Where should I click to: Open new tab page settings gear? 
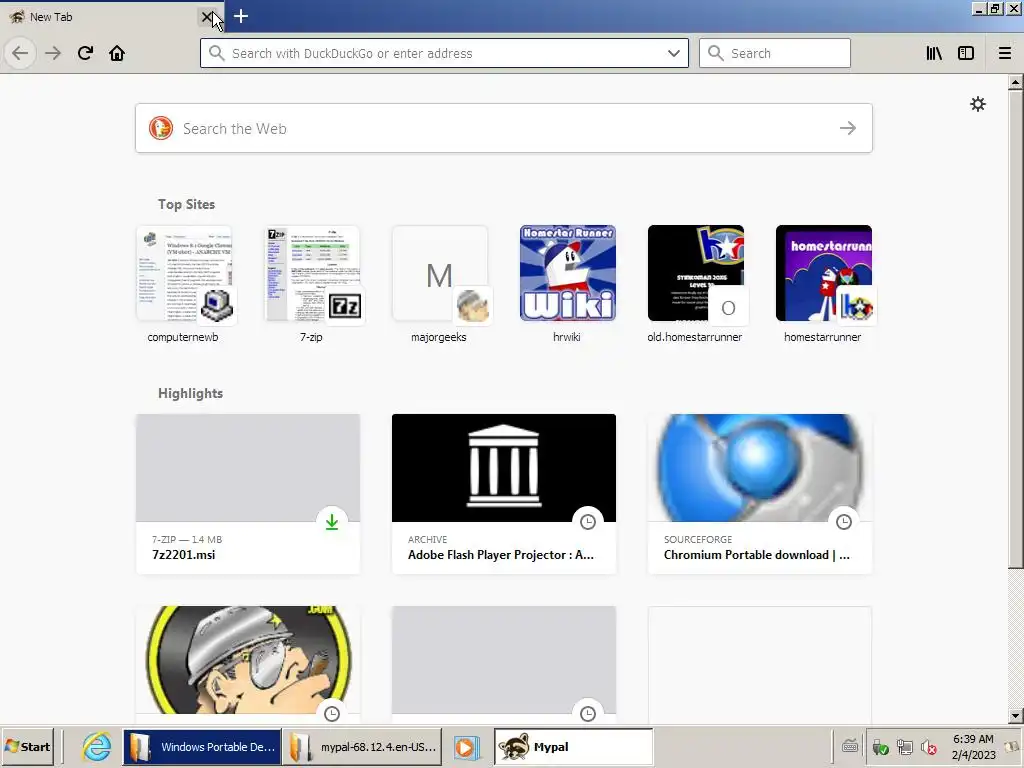[978, 104]
